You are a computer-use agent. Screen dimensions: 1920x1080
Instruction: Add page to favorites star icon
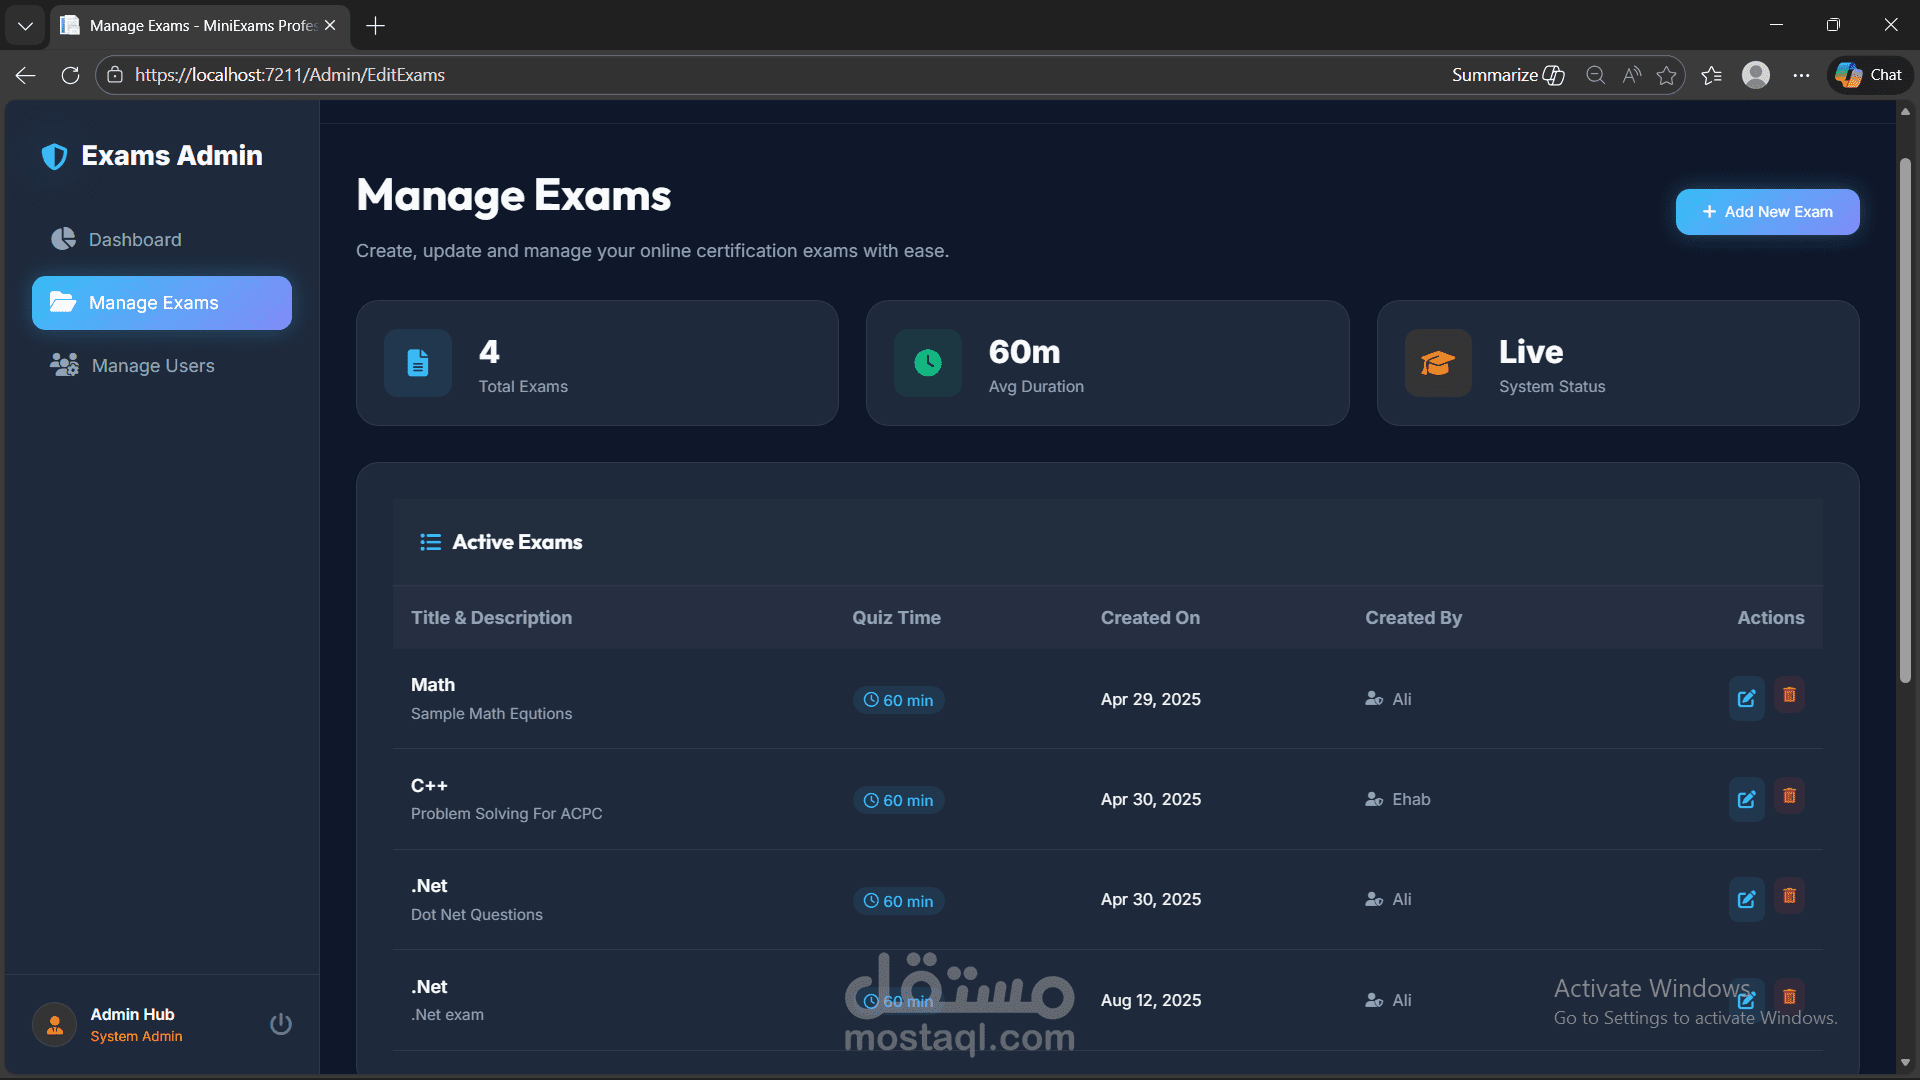pyautogui.click(x=1666, y=75)
